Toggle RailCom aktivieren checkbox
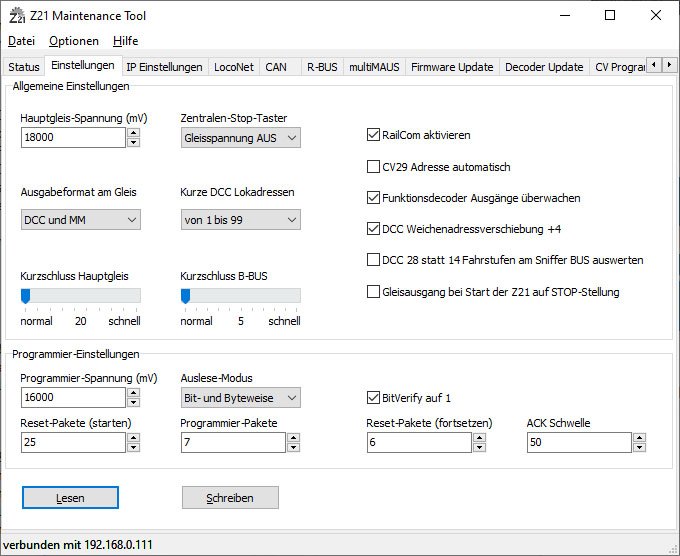Image resolution: width=680 pixels, height=556 pixels. [373, 135]
